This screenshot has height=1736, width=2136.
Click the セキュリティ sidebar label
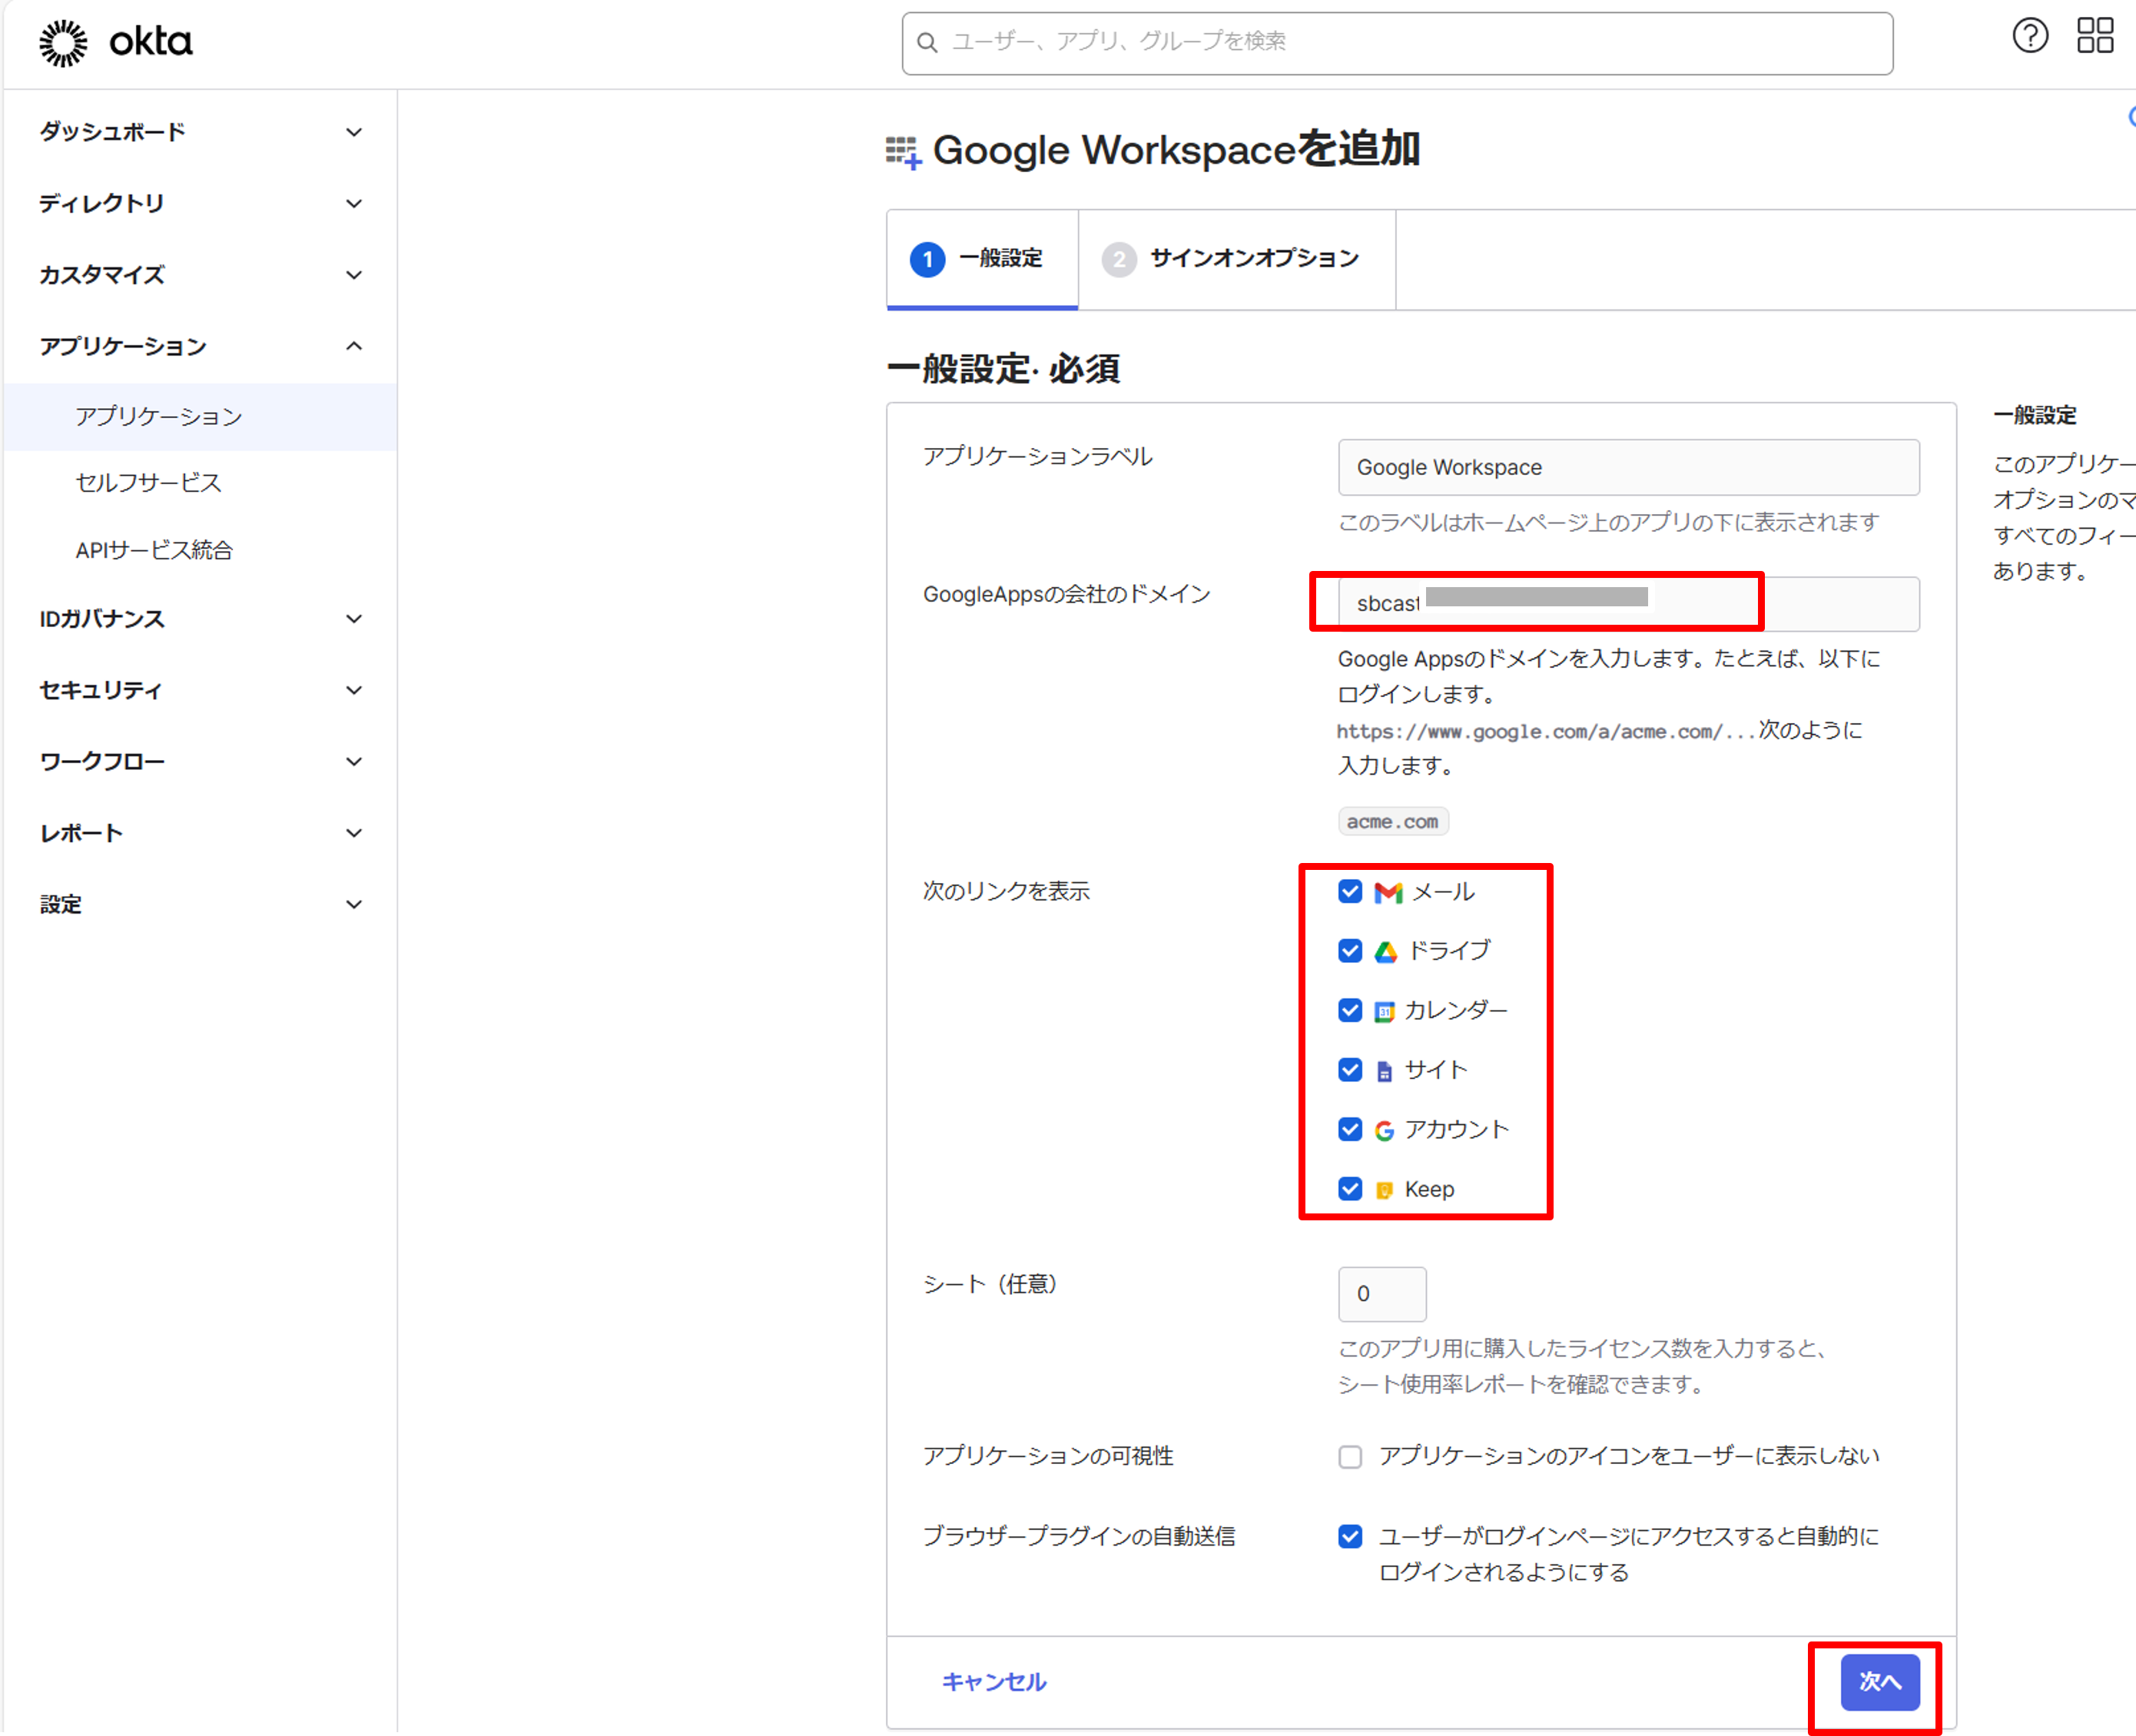click(x=101, y=690)
